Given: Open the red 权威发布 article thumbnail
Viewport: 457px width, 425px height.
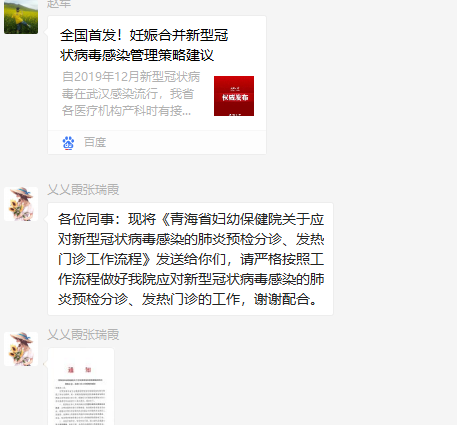Looking at the screenshot, I should [234, 96].
